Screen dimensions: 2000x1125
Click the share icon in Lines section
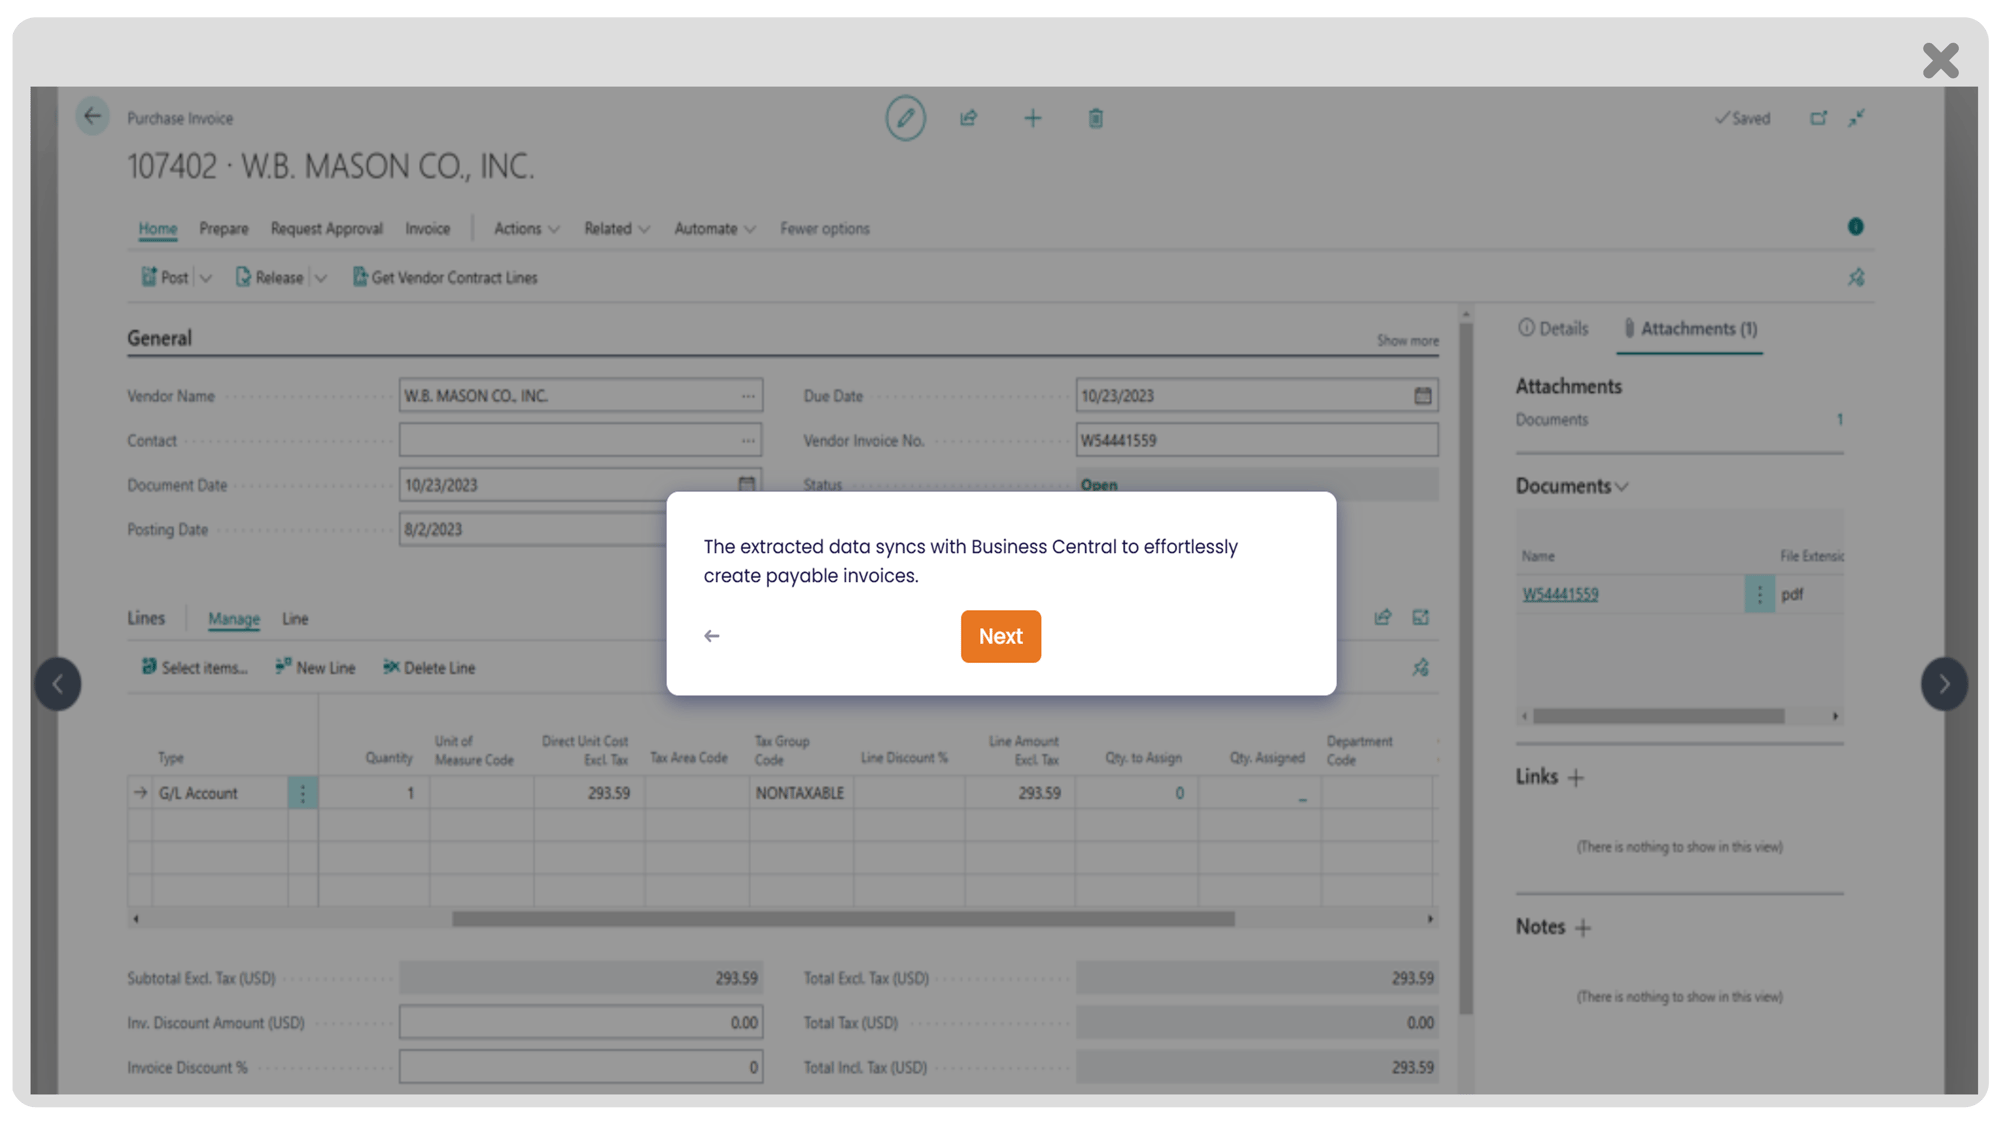tap(1382, 618)
